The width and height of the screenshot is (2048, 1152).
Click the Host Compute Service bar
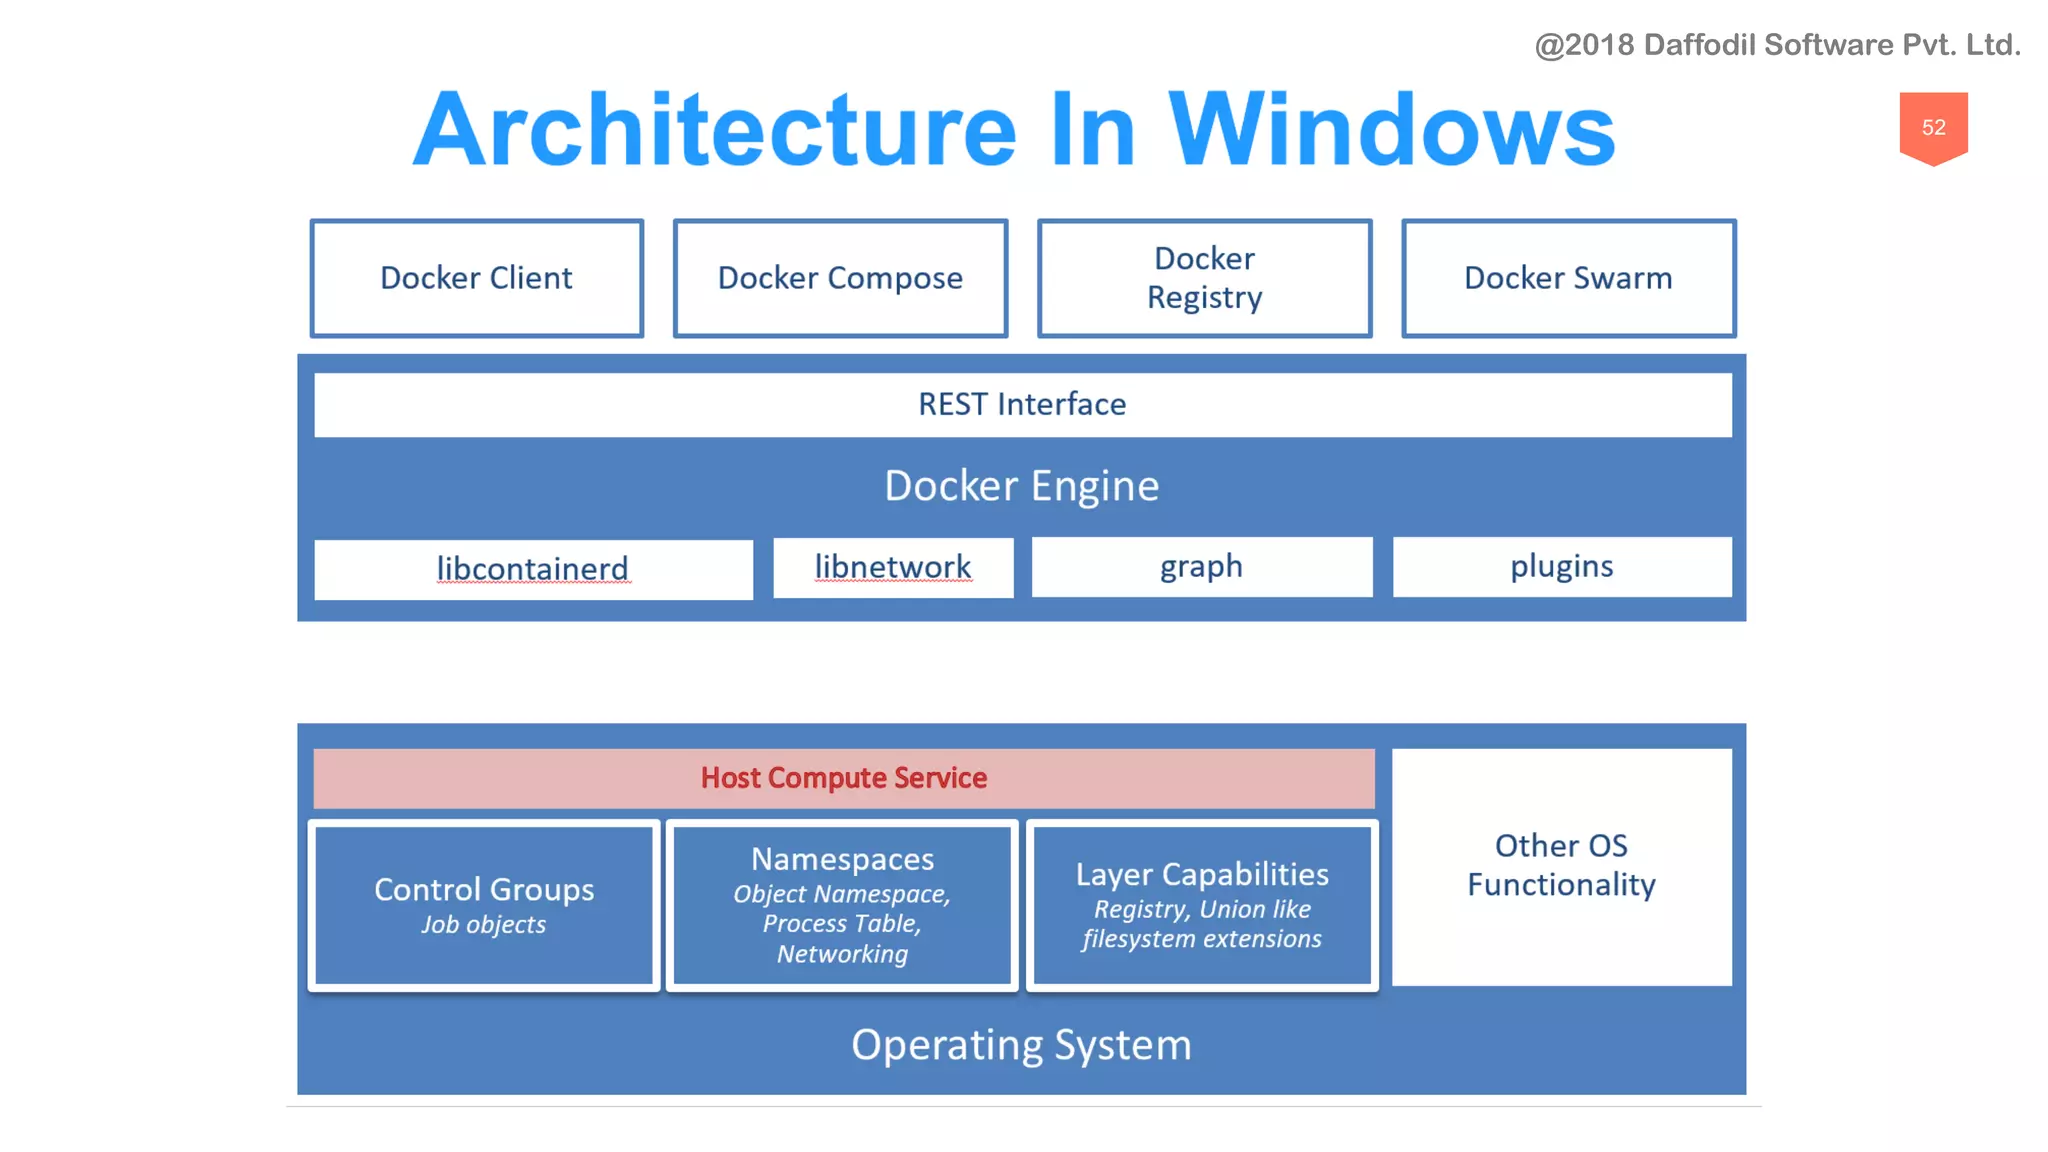pos(843,778)
